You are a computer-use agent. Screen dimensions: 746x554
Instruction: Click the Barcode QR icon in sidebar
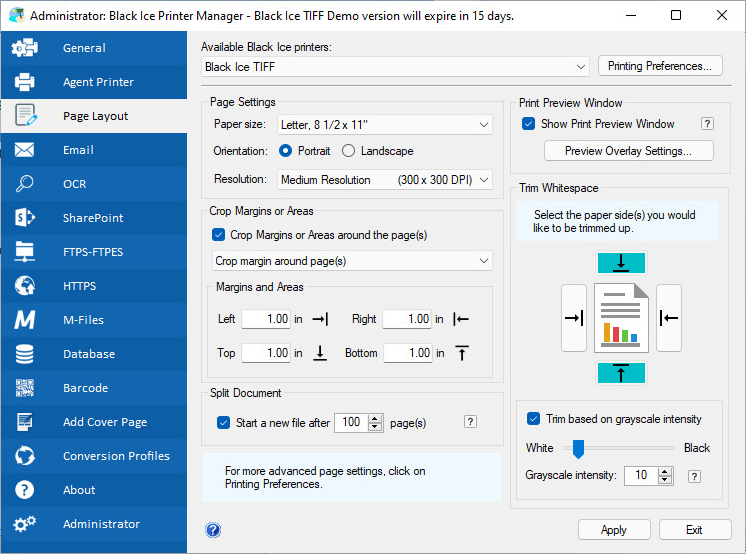click(24, 388)
